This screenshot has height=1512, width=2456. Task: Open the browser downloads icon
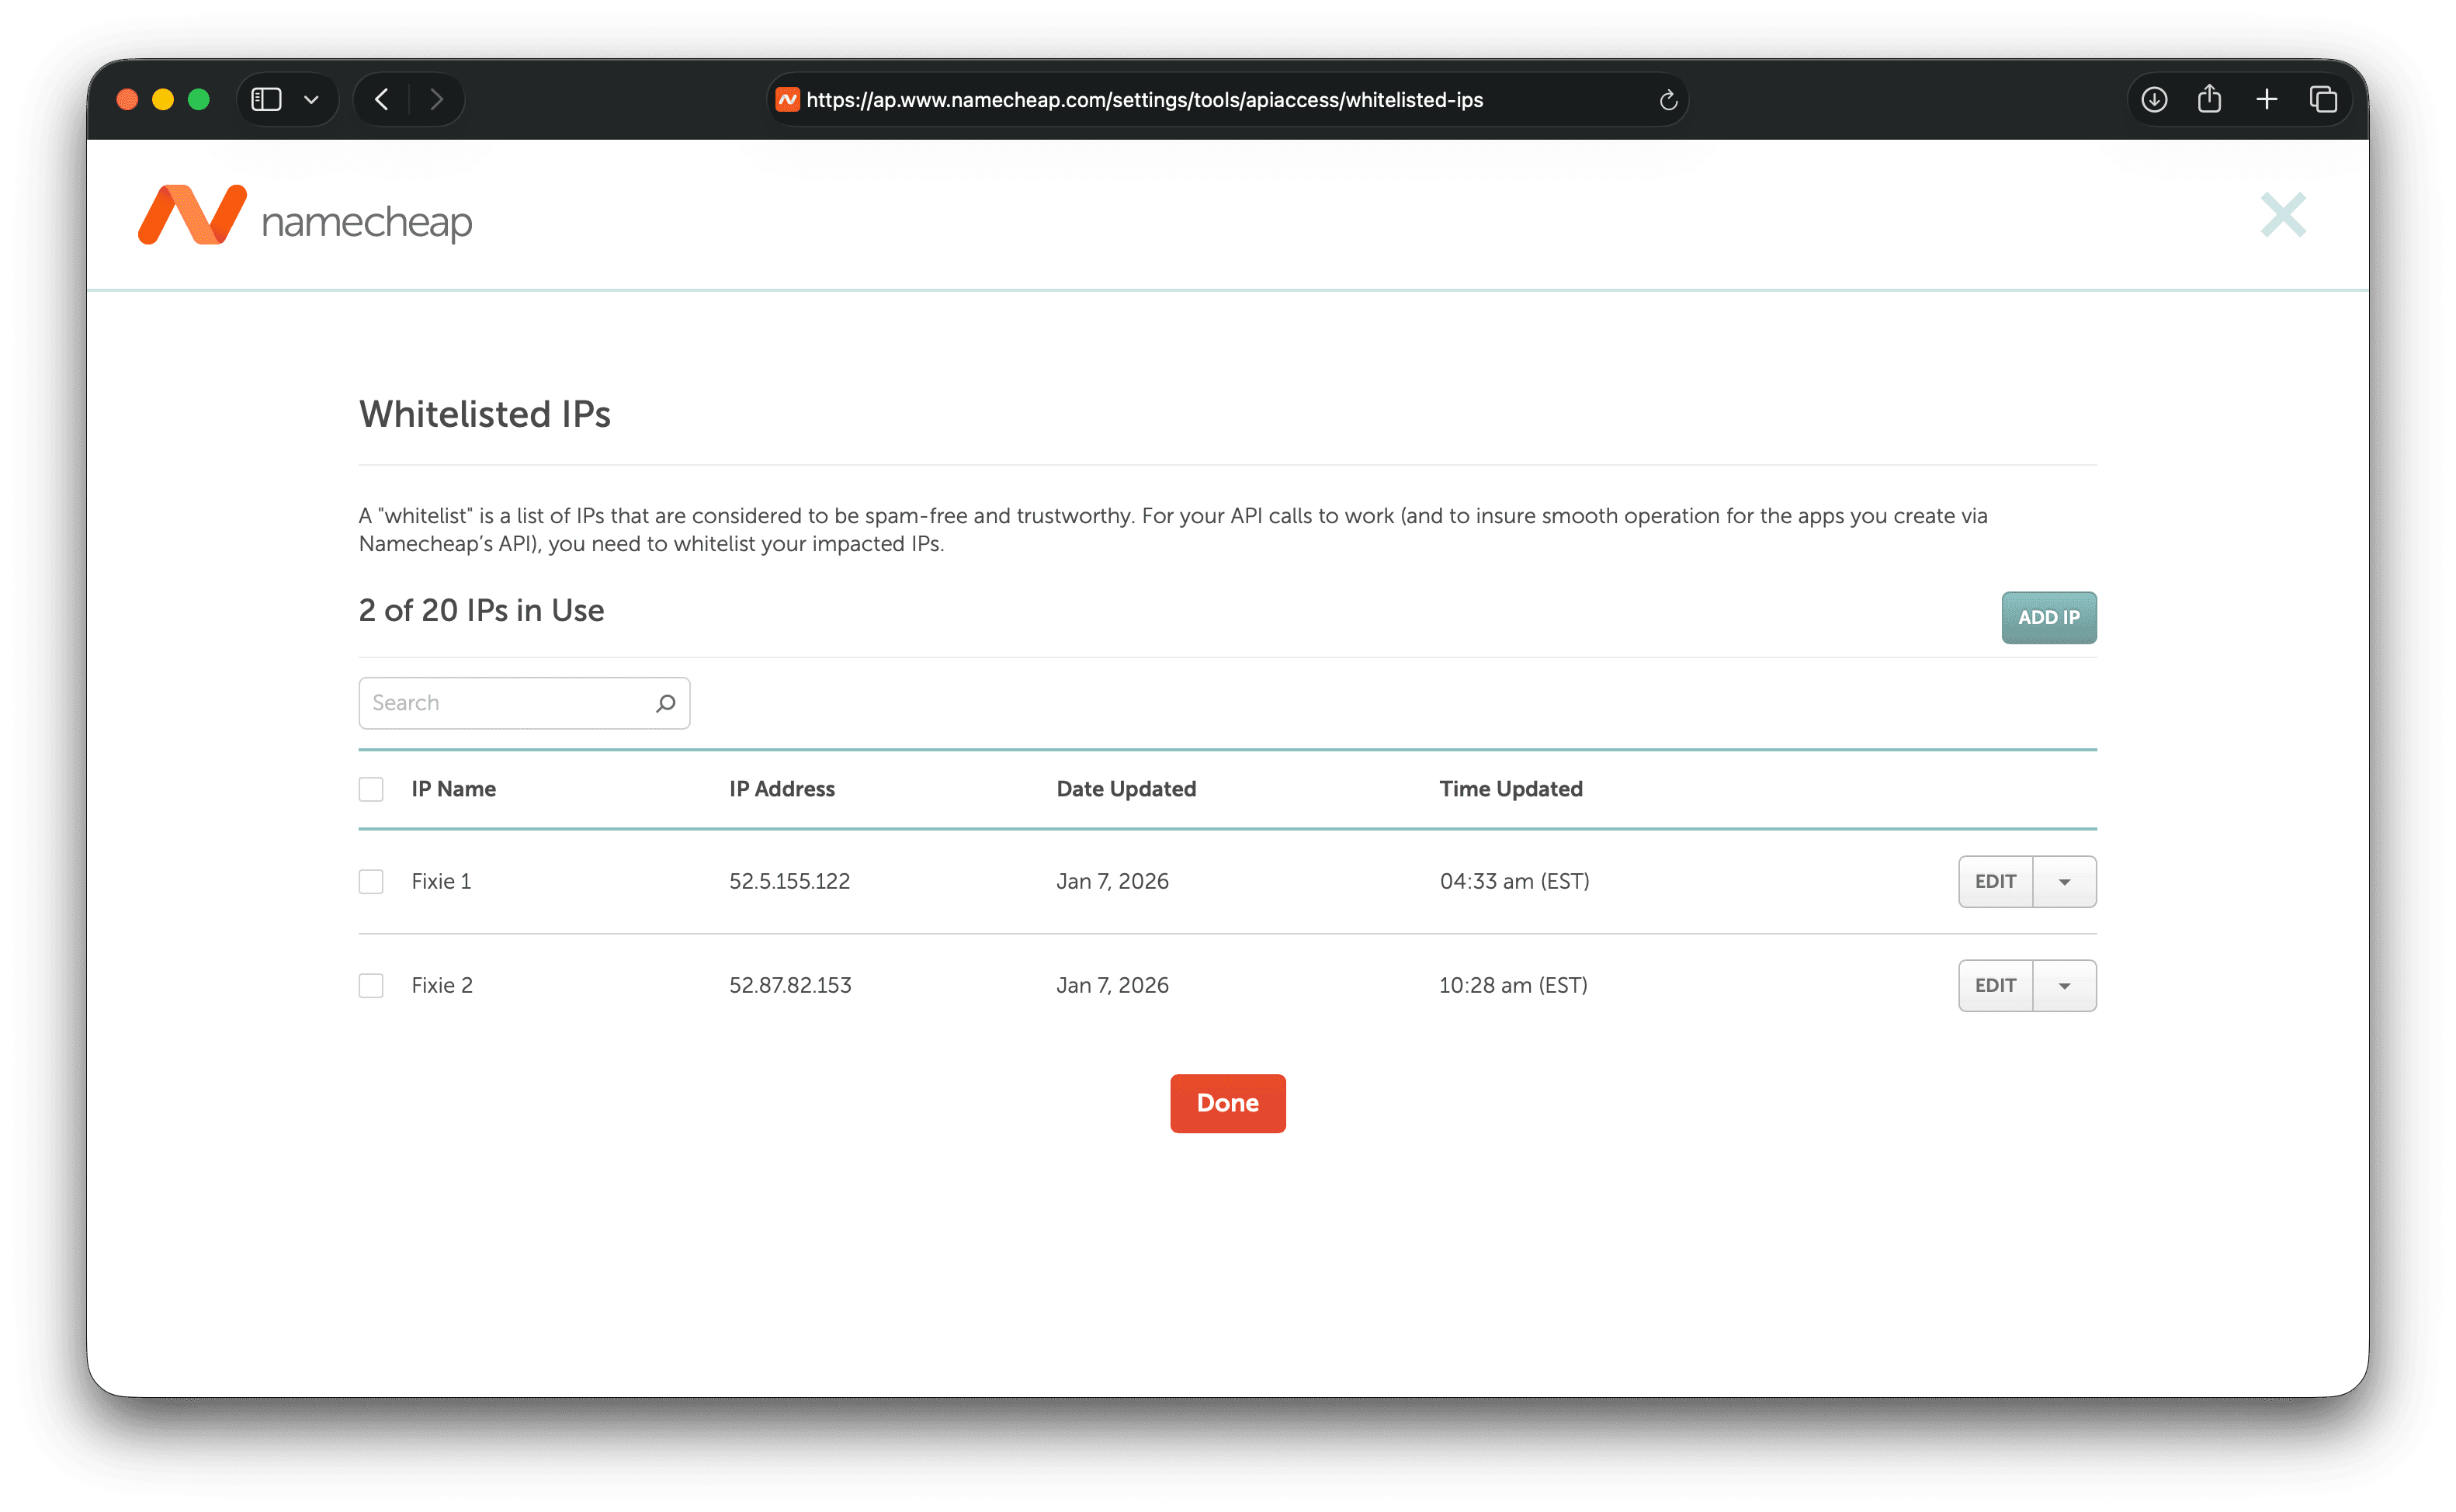point(2155,99)
